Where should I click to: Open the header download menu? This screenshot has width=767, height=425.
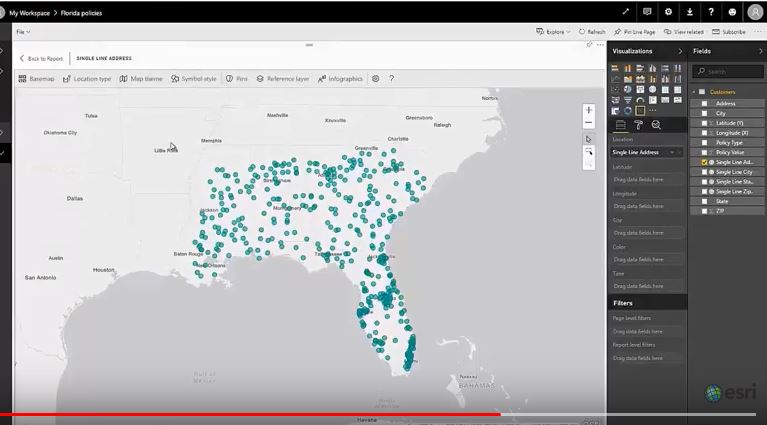pyautogui.click(x=690, y=12)
